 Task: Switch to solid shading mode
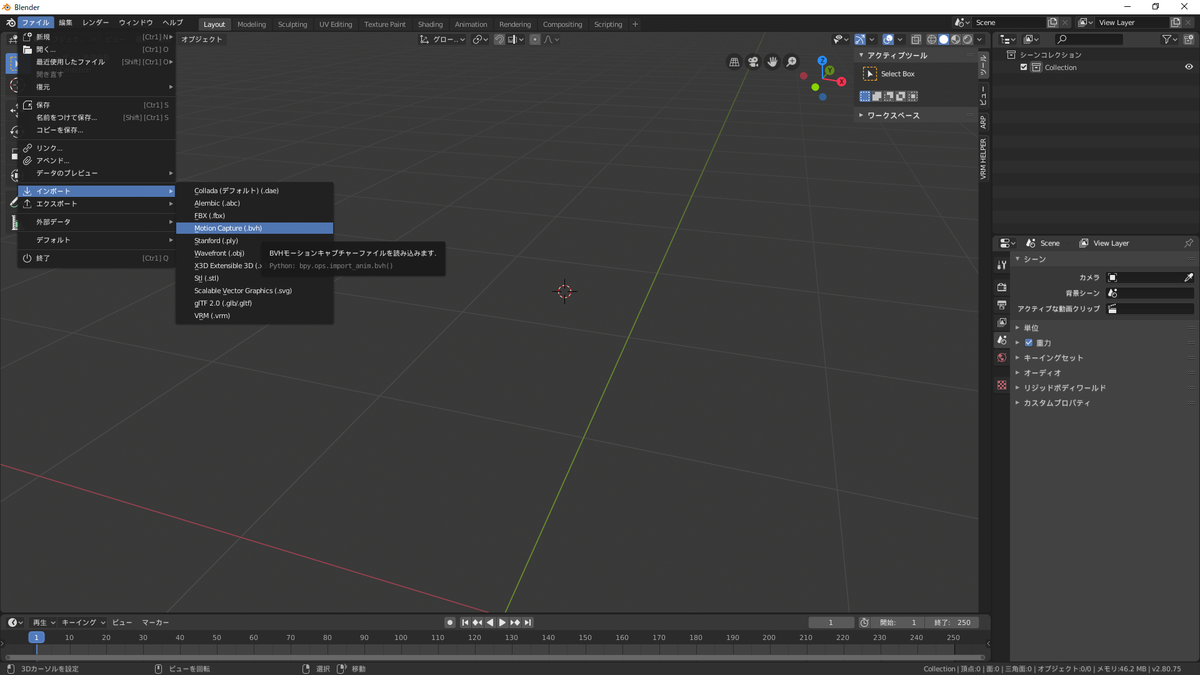click(x=943, y=39)
